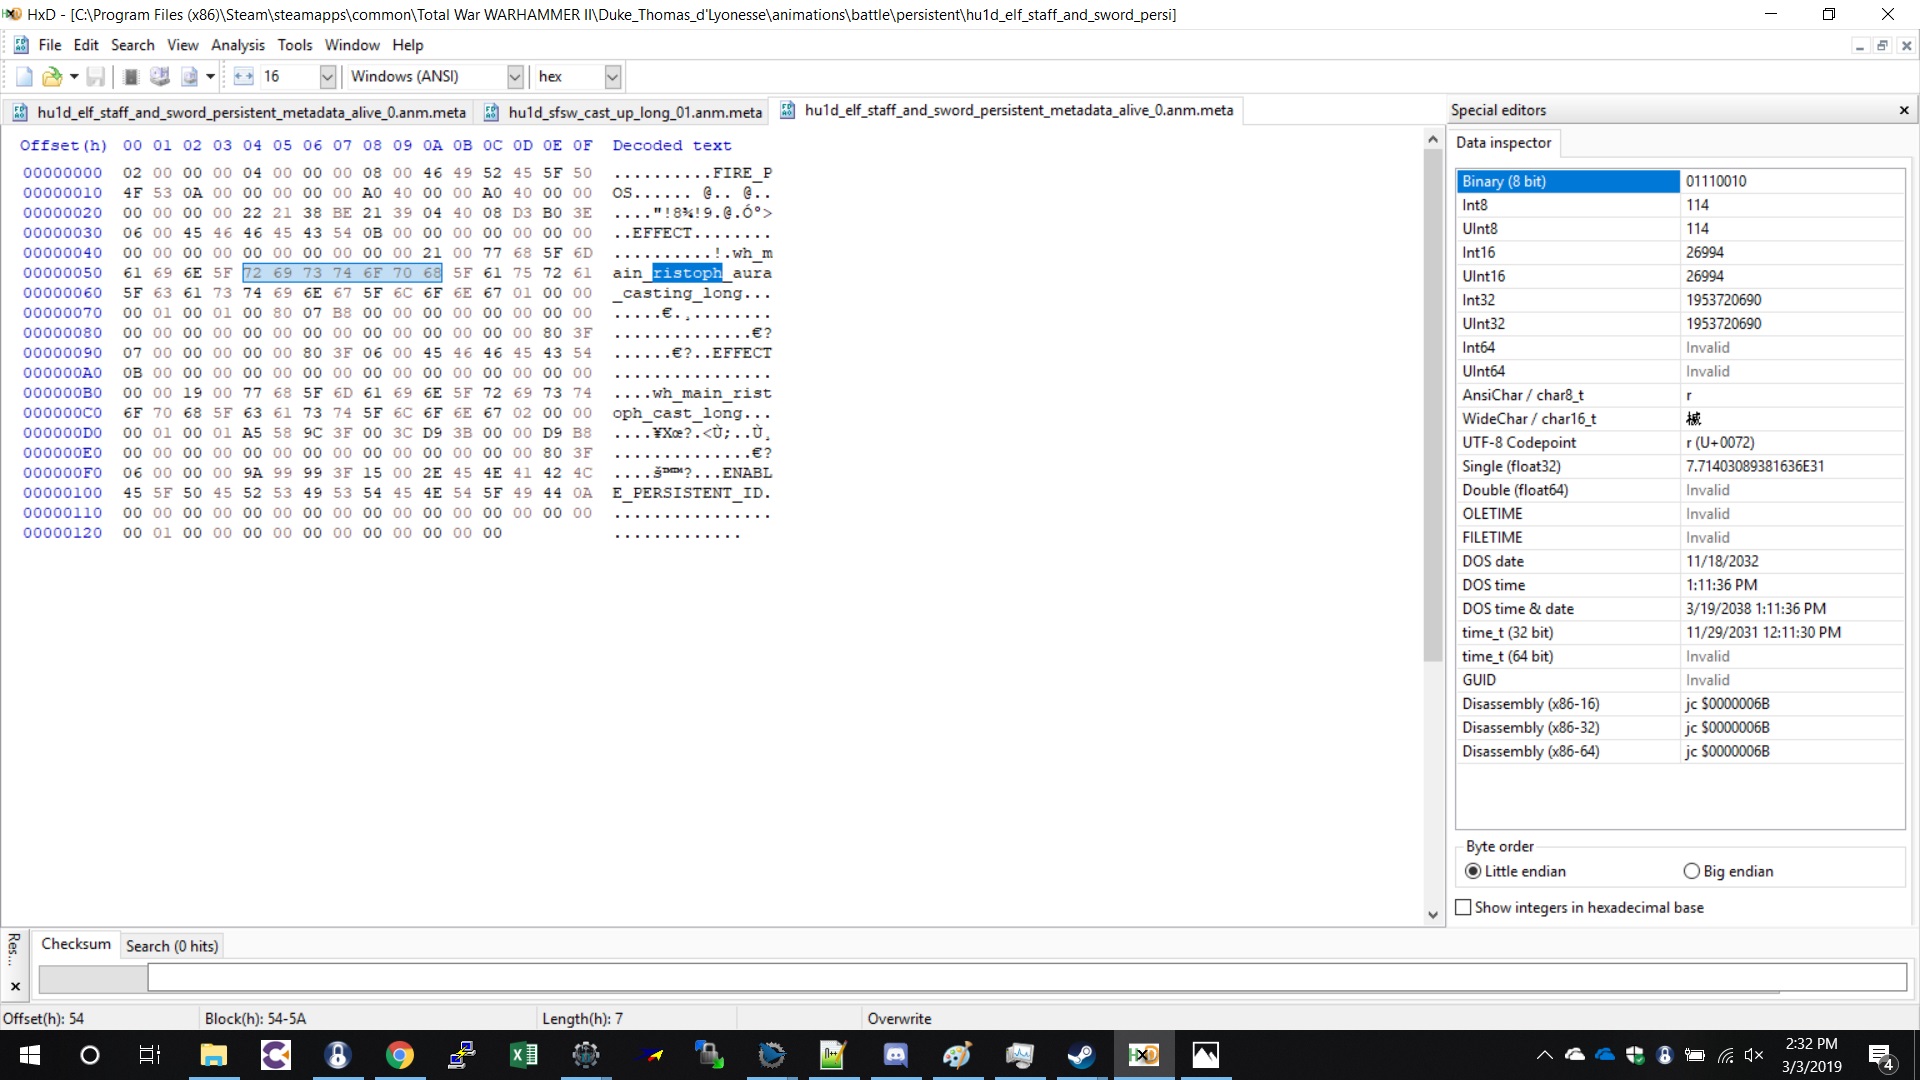Select Little endian byte order
This screenshot has height=1080, width=1920.
point(1473,871)
